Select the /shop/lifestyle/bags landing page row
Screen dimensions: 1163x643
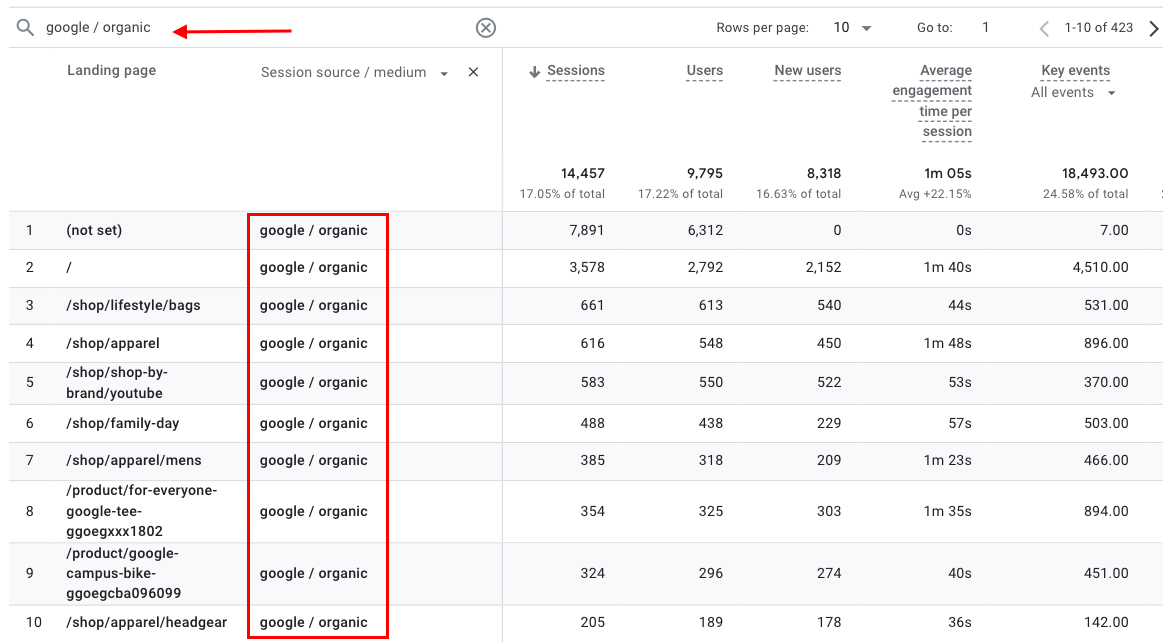(133, 305)
